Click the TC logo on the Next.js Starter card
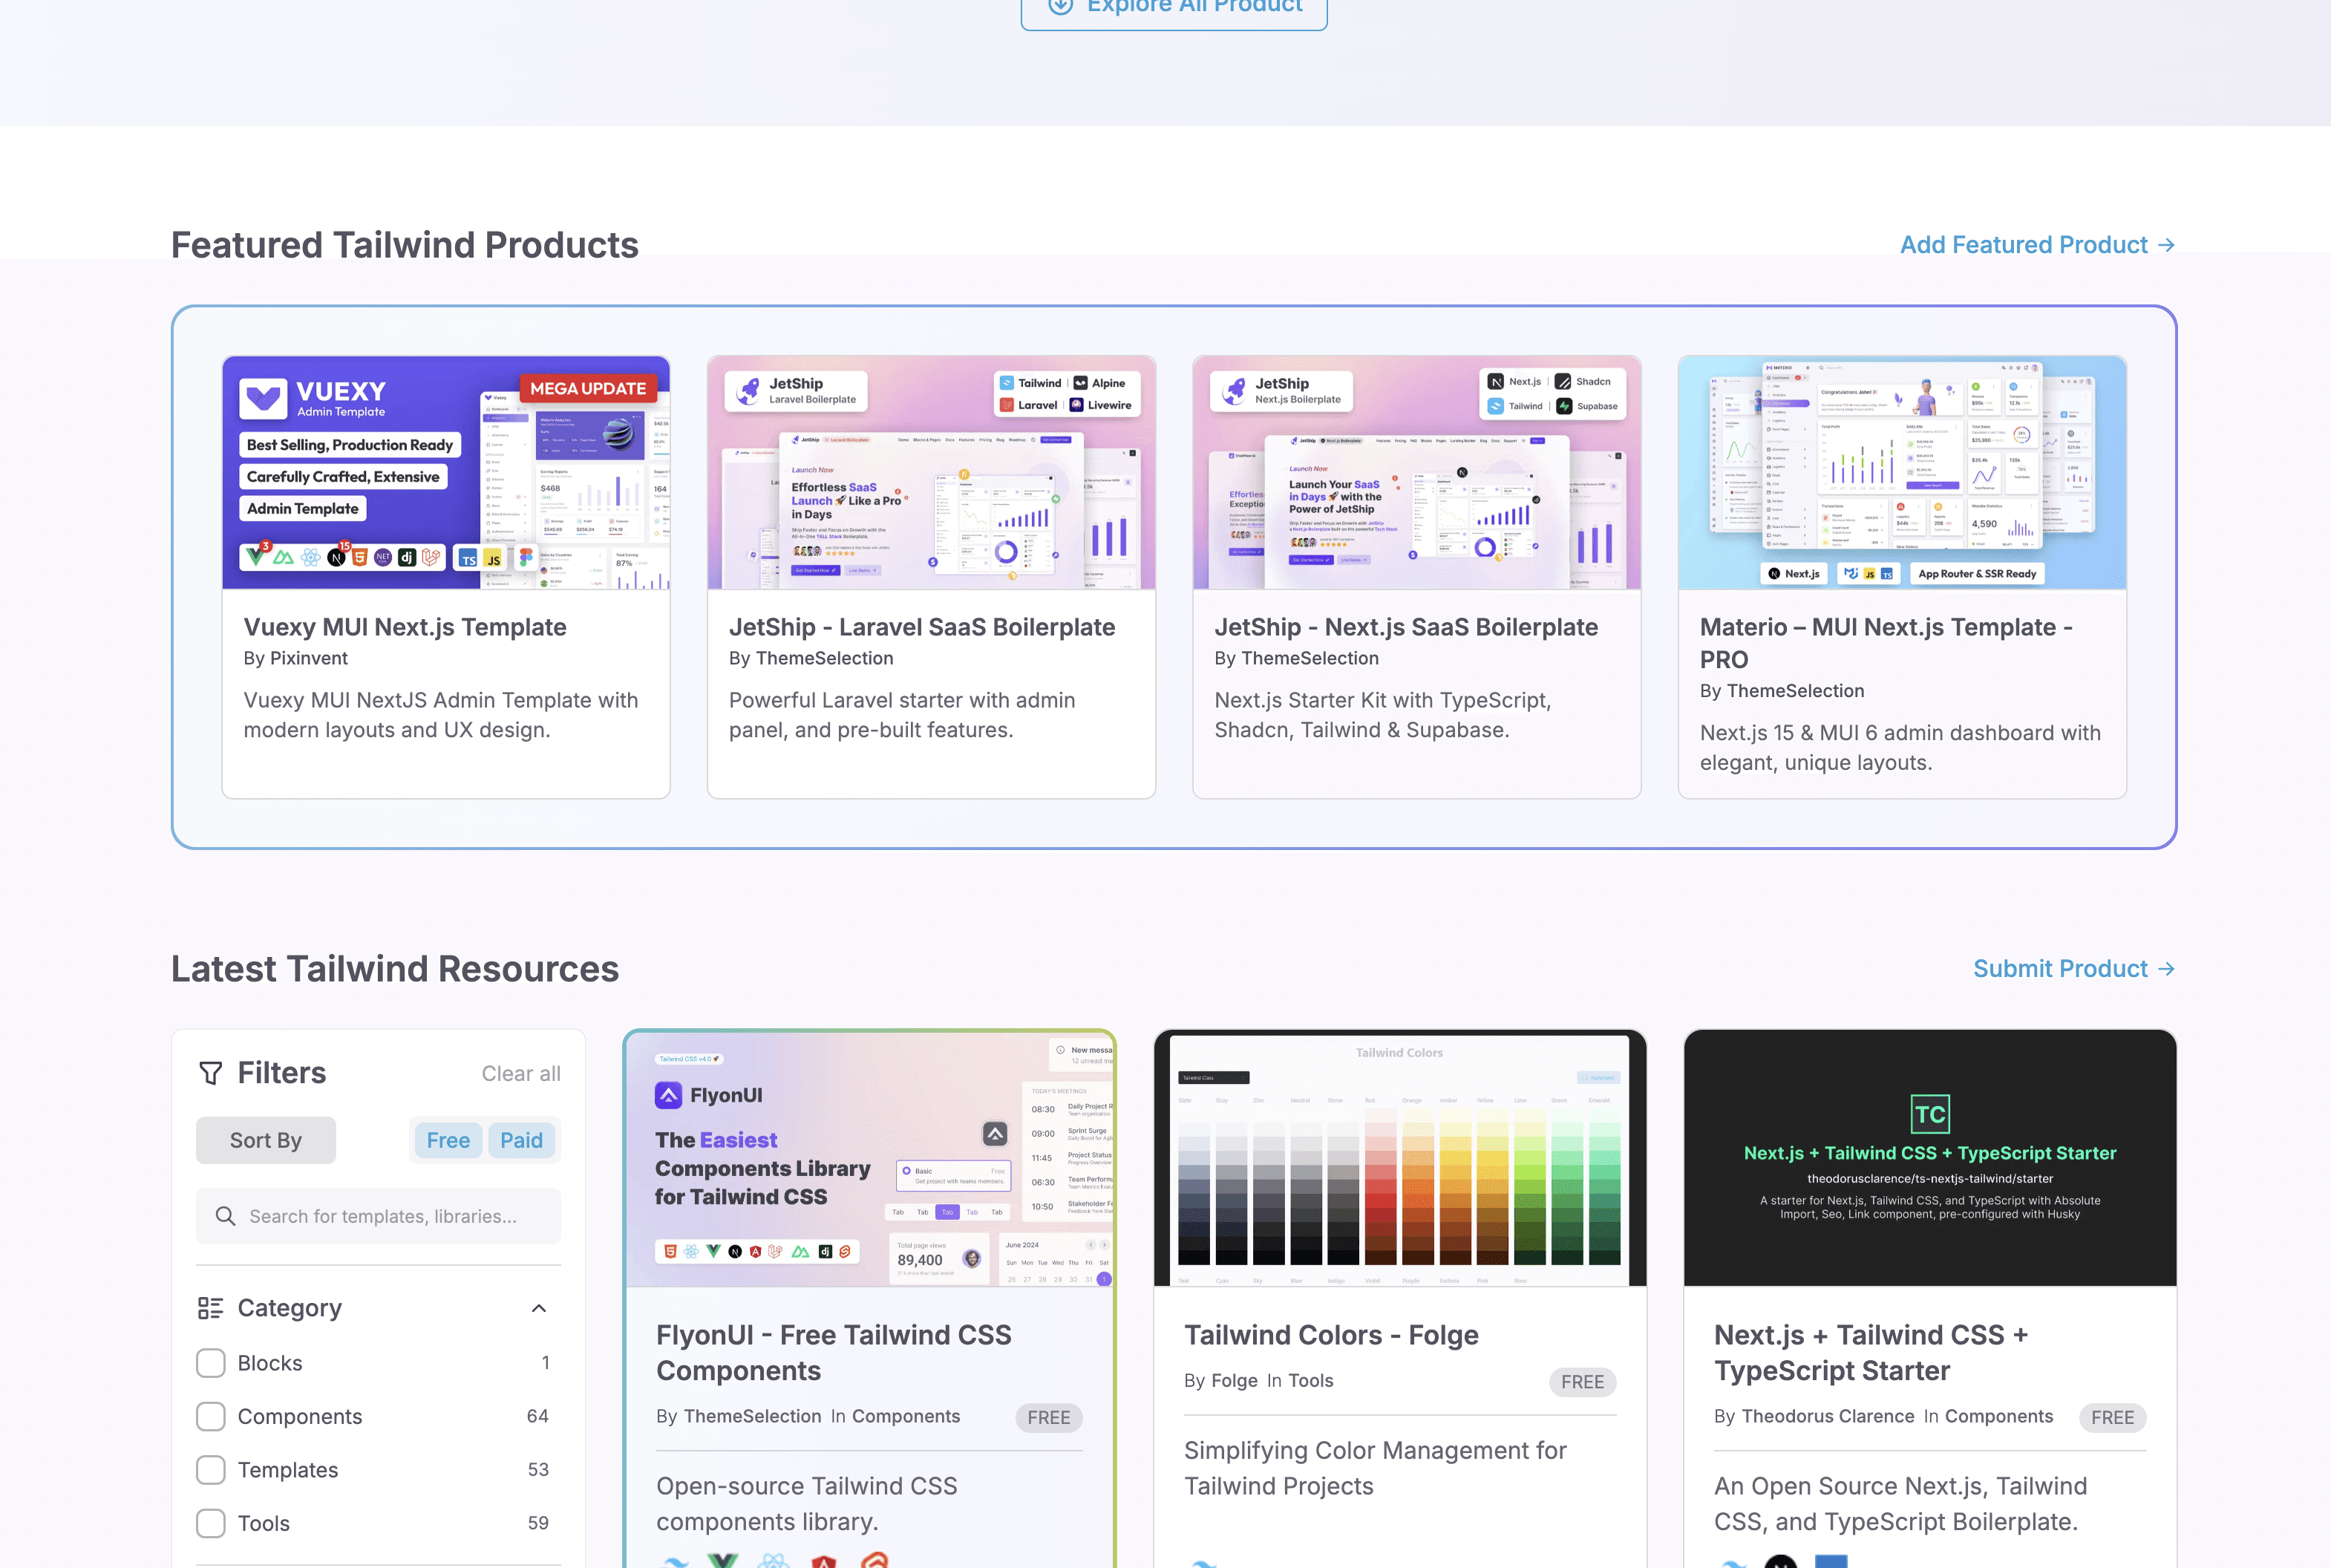This screenshot has width=2331, height=1568. tap(1929, 1114)
